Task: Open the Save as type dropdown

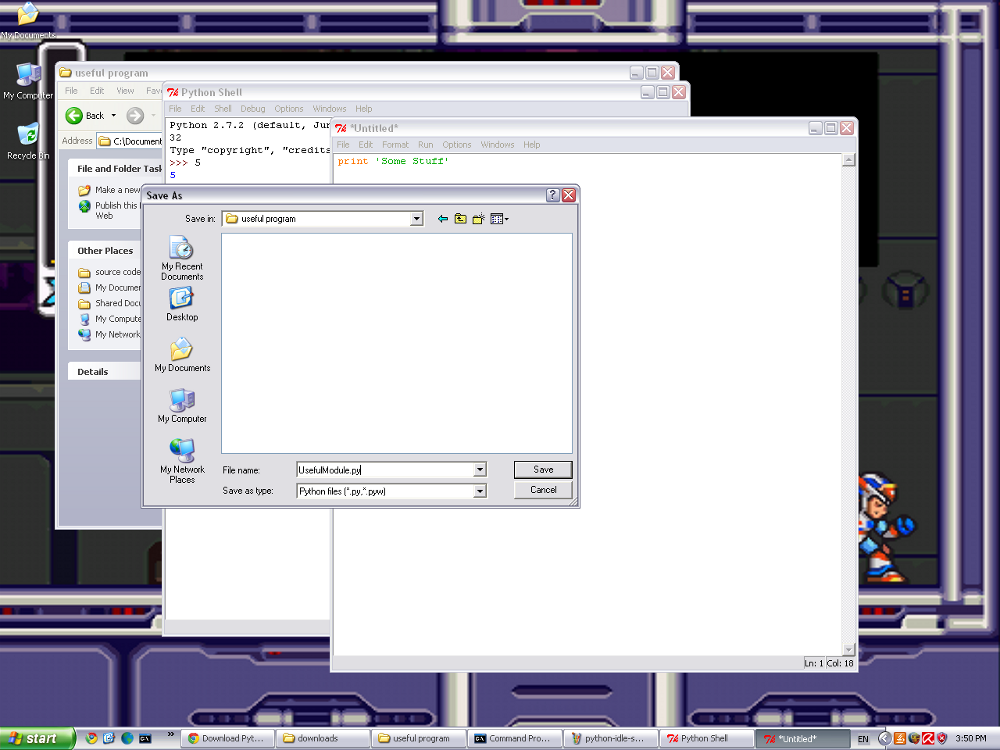Action: pyautogui.click(x=480, y=492)
